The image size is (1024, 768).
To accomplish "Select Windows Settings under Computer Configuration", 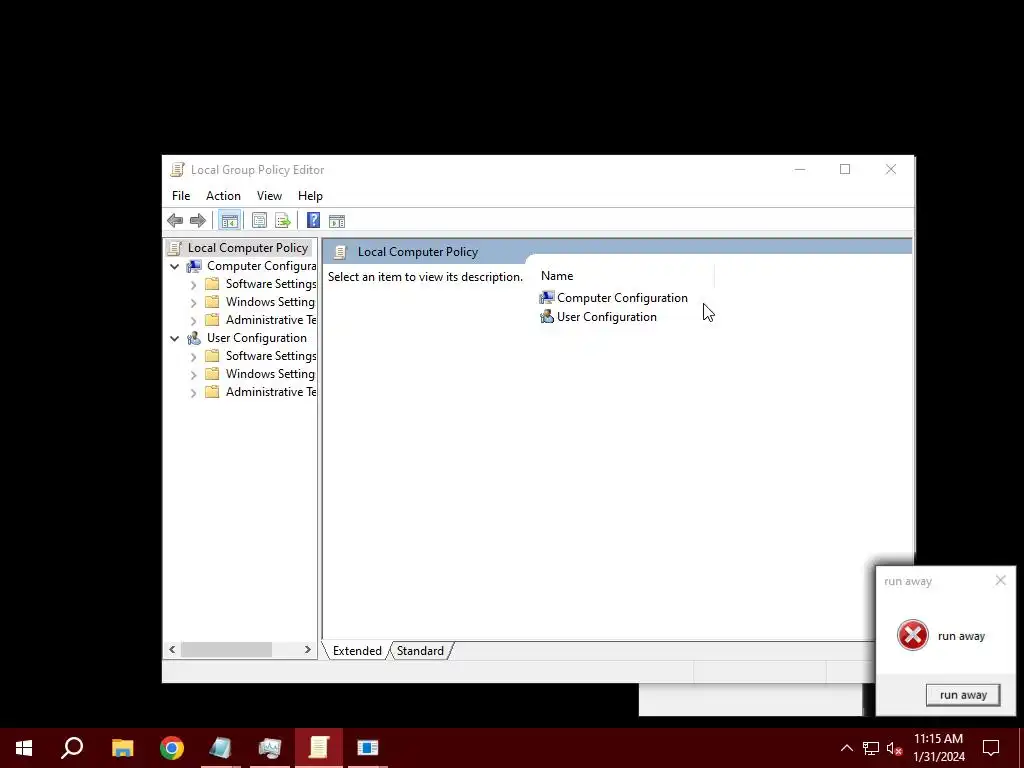I will (x=270, y=302).
